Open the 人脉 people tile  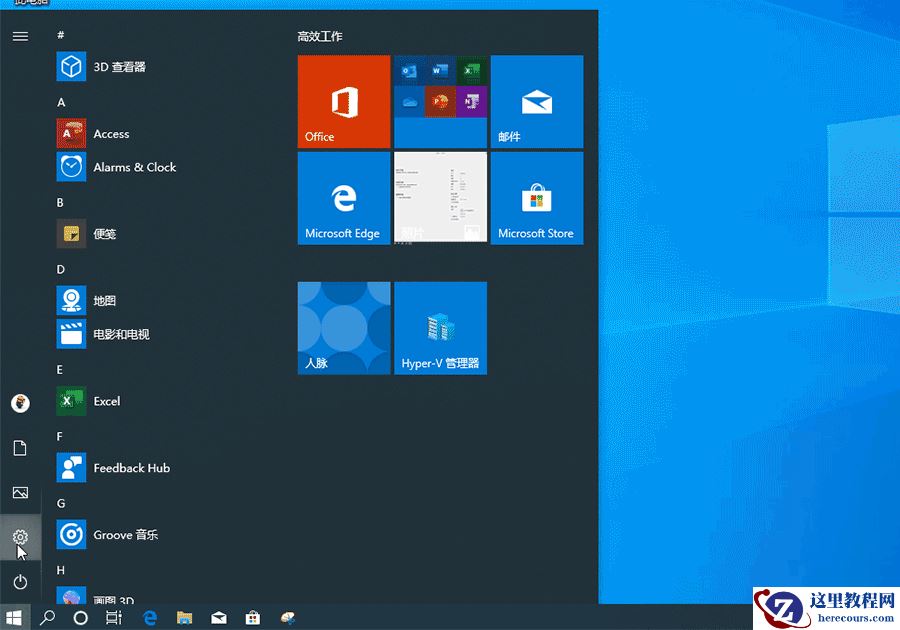[x=344, y=328]
